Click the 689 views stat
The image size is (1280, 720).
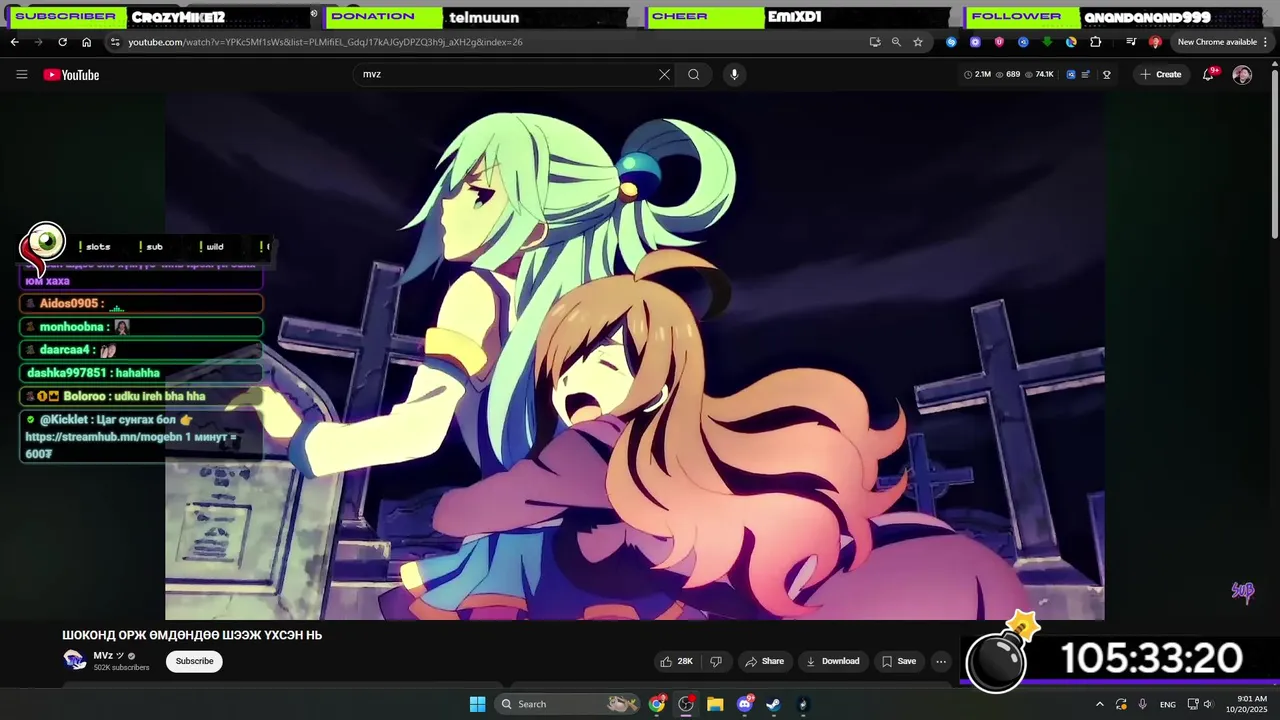(1008, 74)
